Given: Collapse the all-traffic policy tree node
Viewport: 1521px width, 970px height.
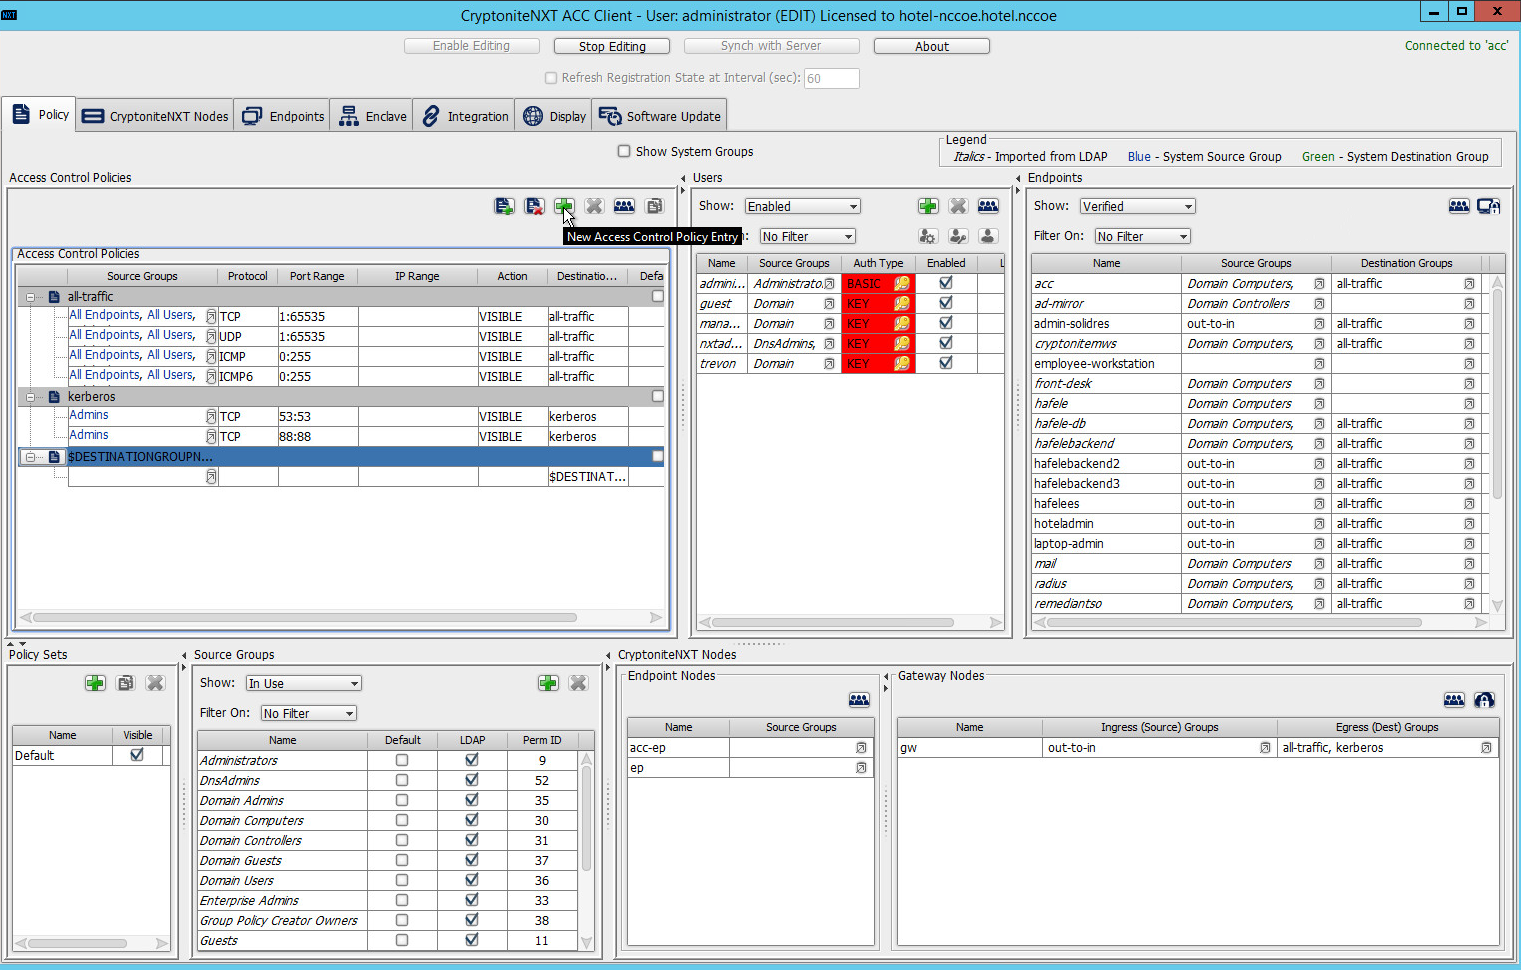Looking at the screenshot, I should [x=30, y=297].
